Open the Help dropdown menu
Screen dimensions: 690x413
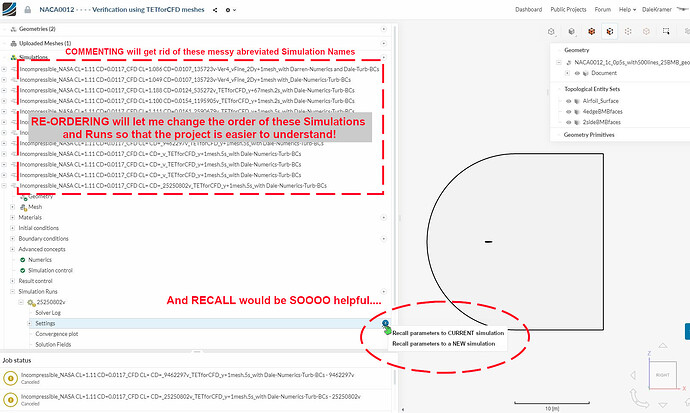tap(627, 9)
